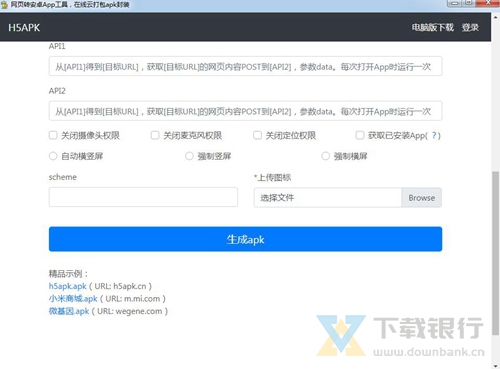Tick the 获取已安装App checkbox
Viewport: 500px width, 369px height.
click(360, 135)
